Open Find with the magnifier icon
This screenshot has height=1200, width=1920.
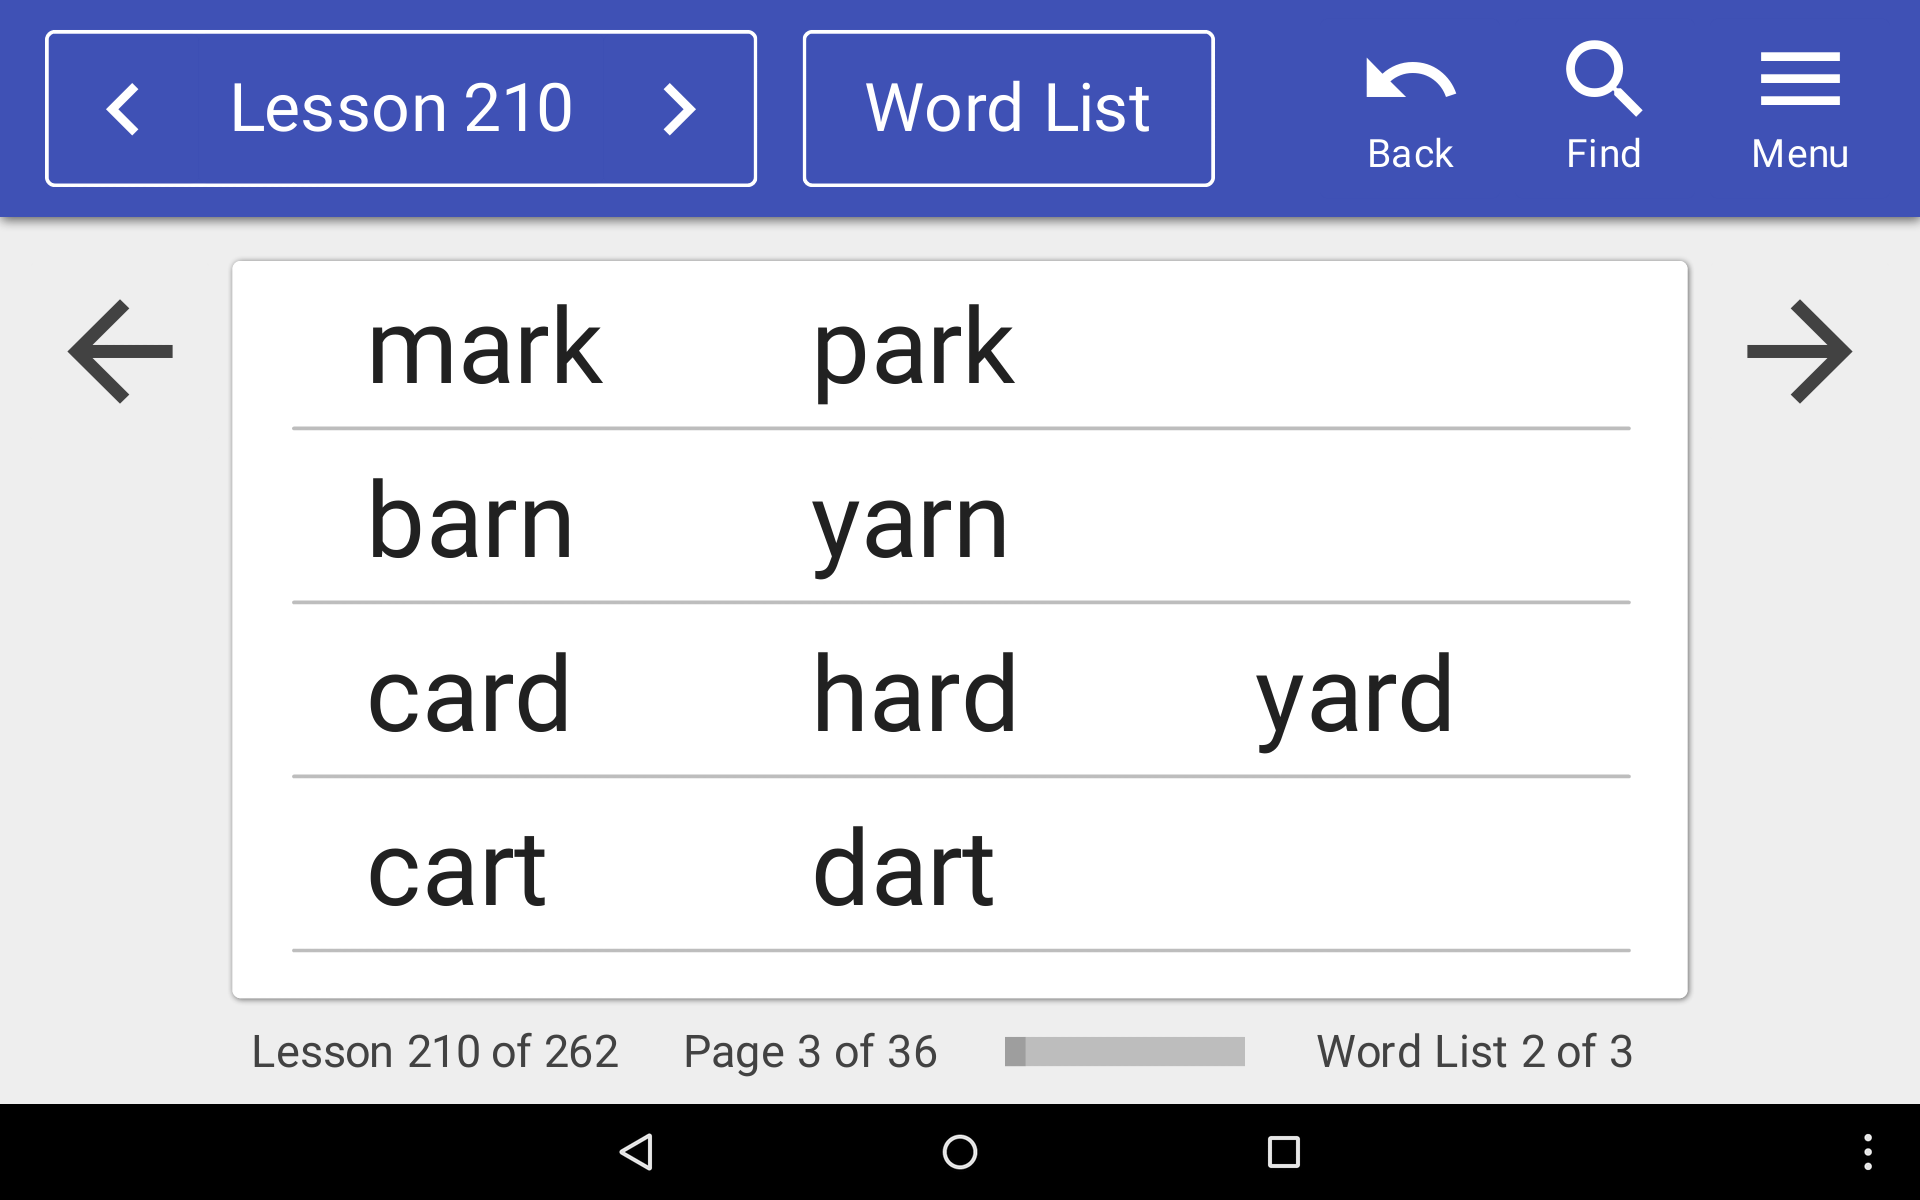[1603, 78]
